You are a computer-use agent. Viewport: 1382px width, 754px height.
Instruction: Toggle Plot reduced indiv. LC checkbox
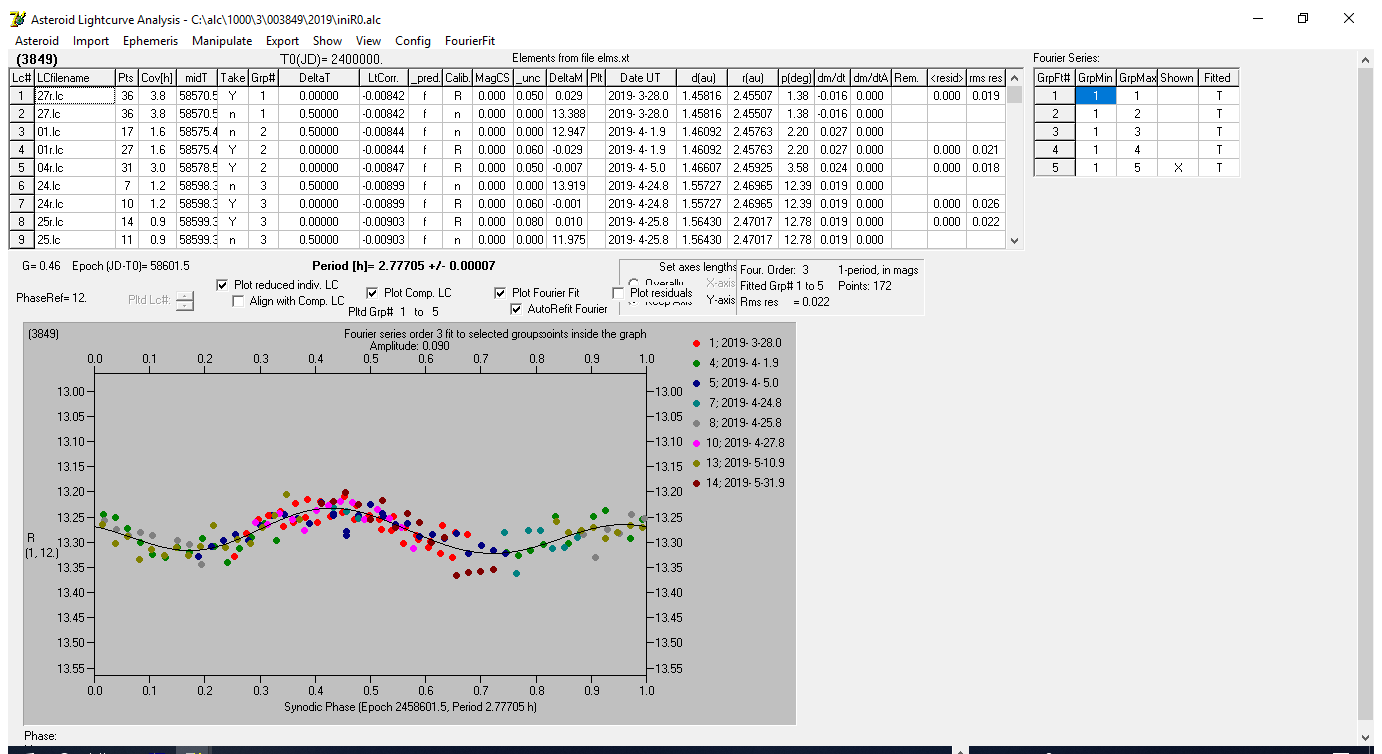[x=223, y=285]
